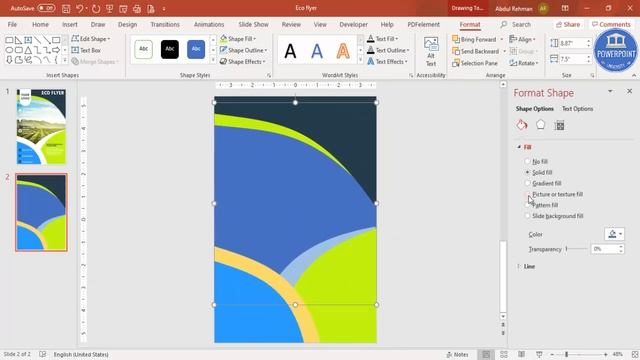Viewport: 640px width, 360px height.
Task: Click the Undo arrow icon
Action: click(80, 8)
